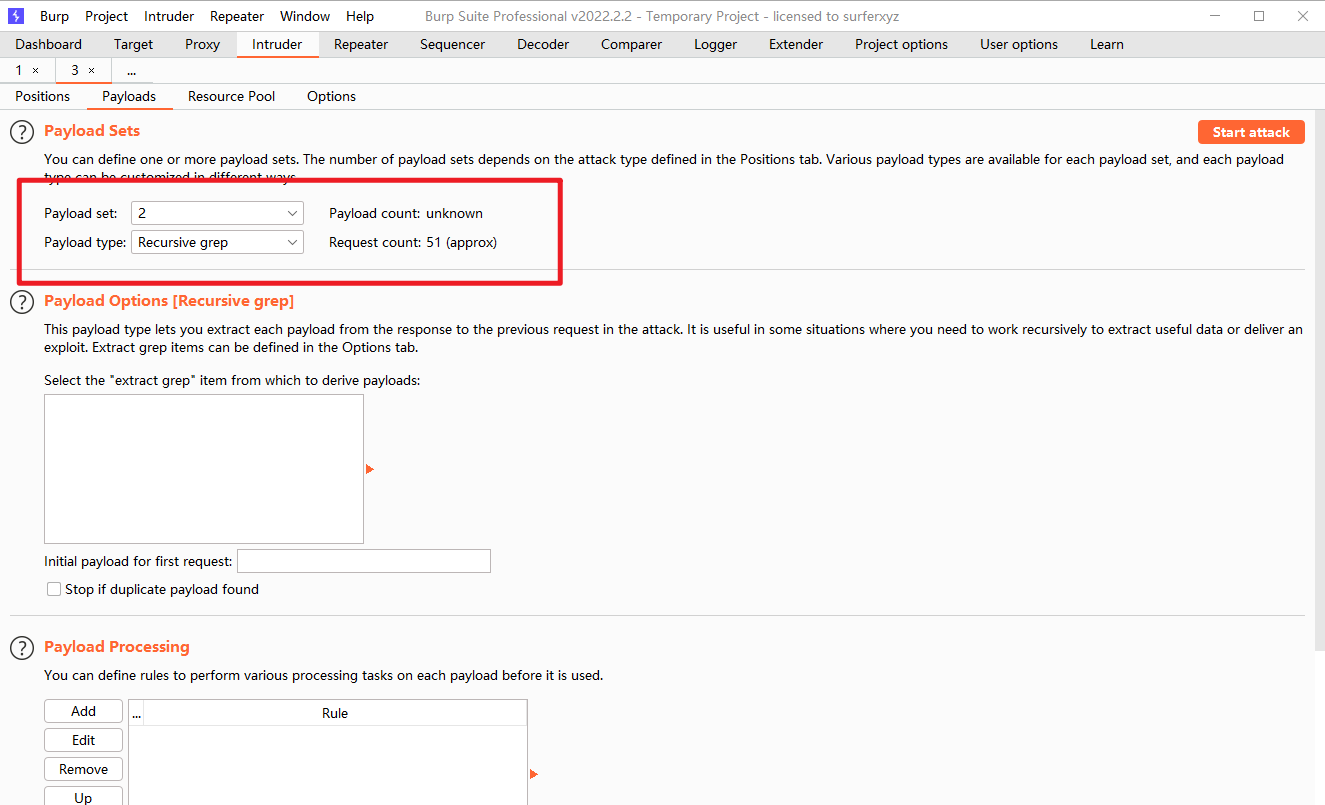
Task: Switch to the Repeater tab
Action: [x=360, y=44]
